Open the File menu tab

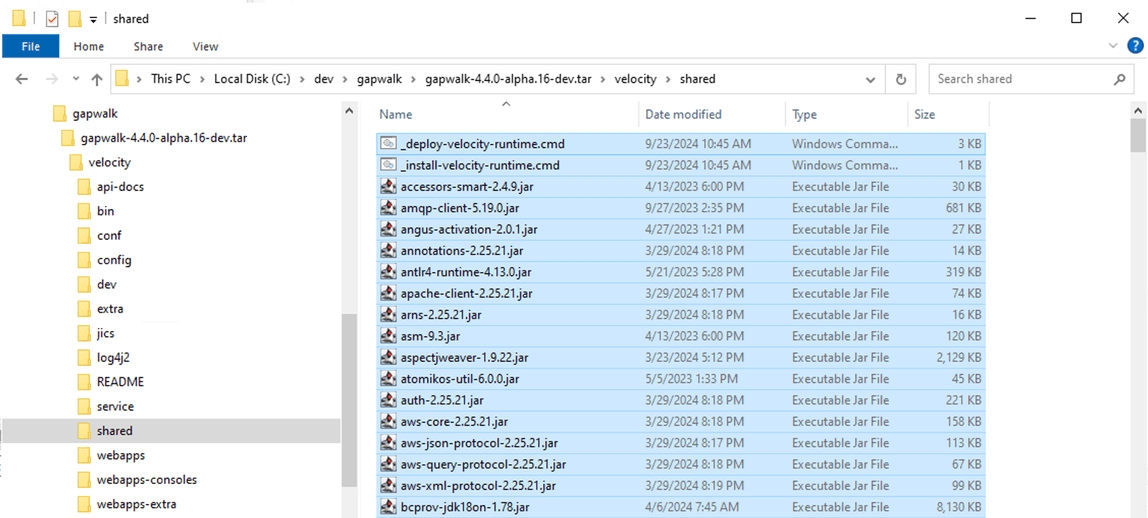(31, 46)
